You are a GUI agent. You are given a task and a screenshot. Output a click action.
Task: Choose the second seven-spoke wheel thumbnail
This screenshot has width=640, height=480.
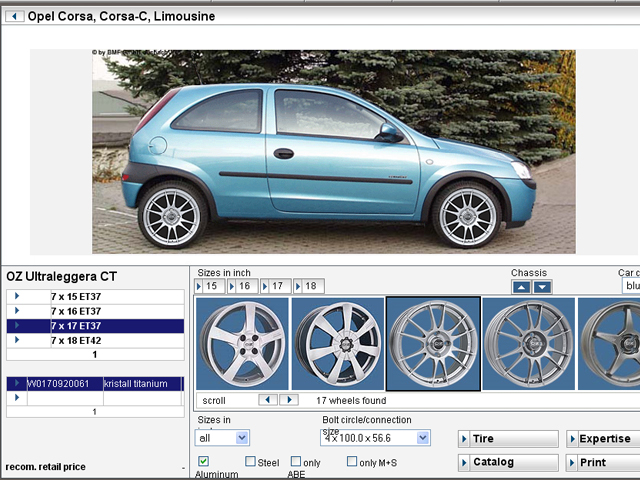[338, 344]
